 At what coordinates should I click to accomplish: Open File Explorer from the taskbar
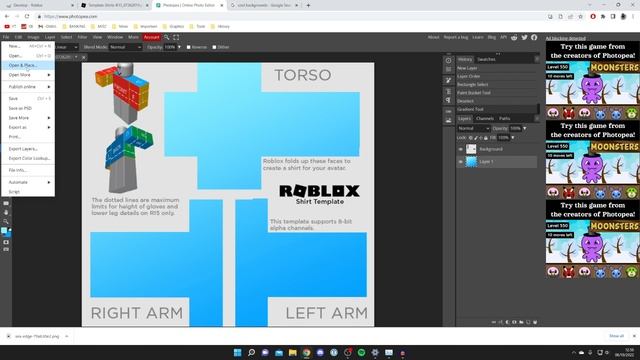(293, 352)
